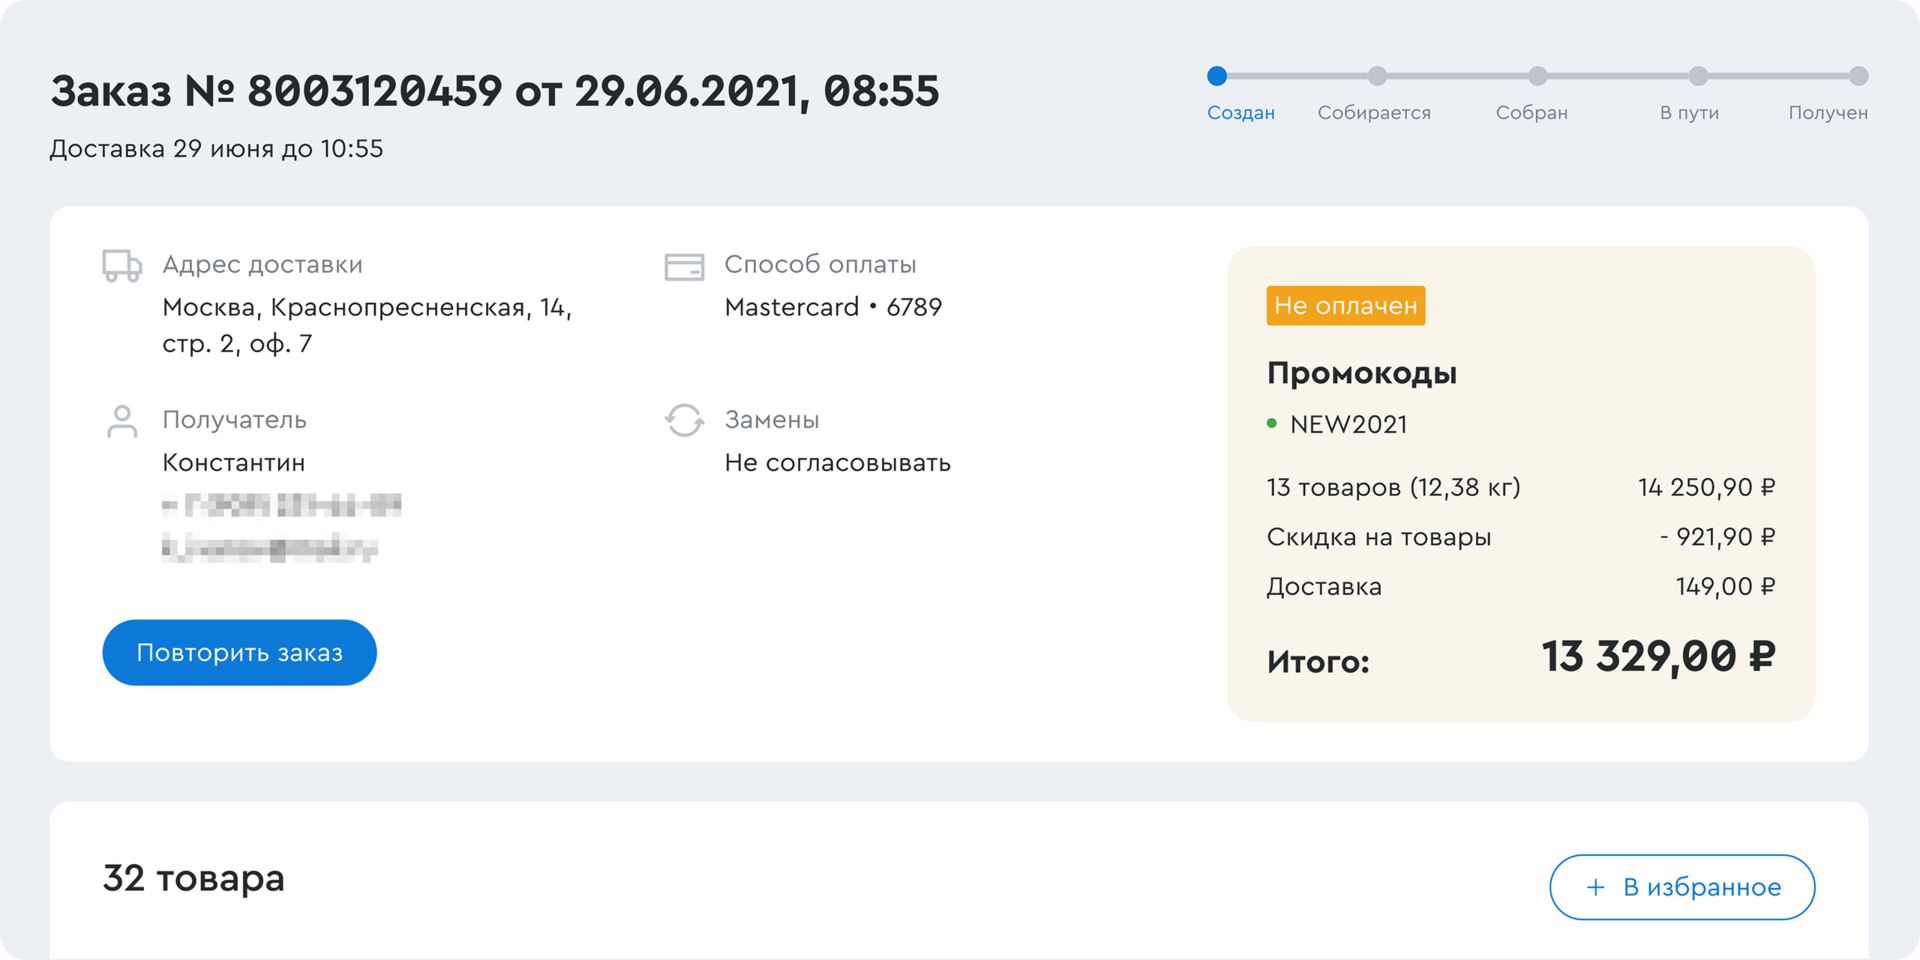Screen dimensions: 1920x960
Task: Select the NEW2021 promo code entry
Action: pos(1347,424)
